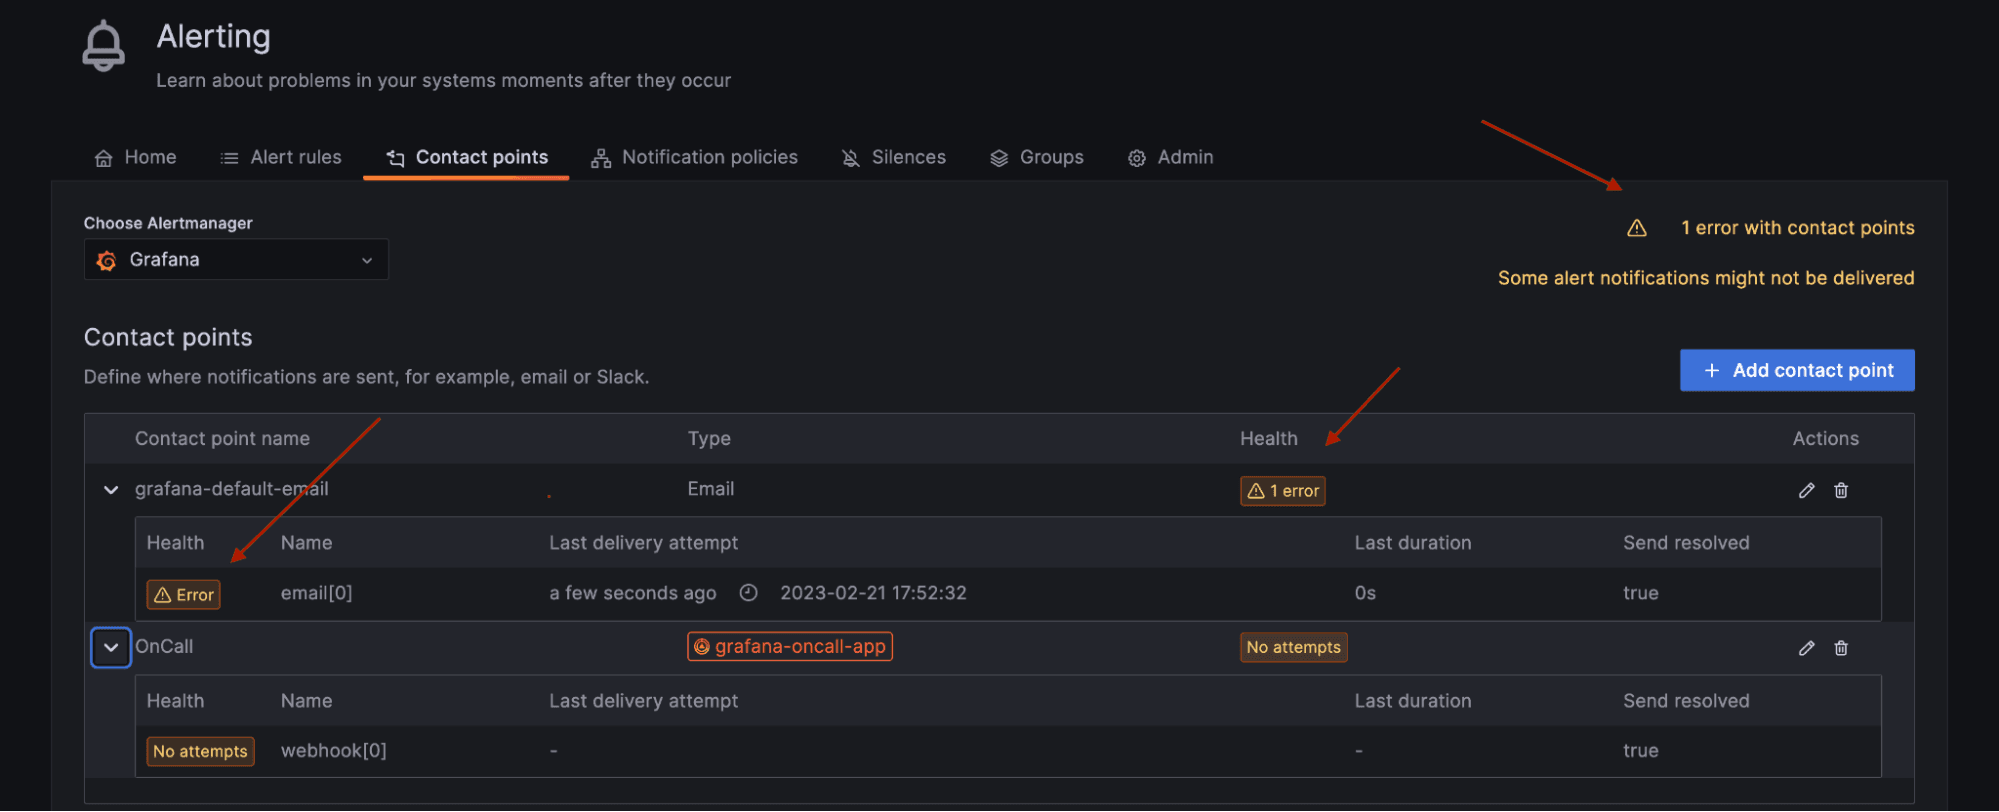The image size is (1999, 812).
Task: Click the Silences crossed-bell icon
Action: pos(851,158)
